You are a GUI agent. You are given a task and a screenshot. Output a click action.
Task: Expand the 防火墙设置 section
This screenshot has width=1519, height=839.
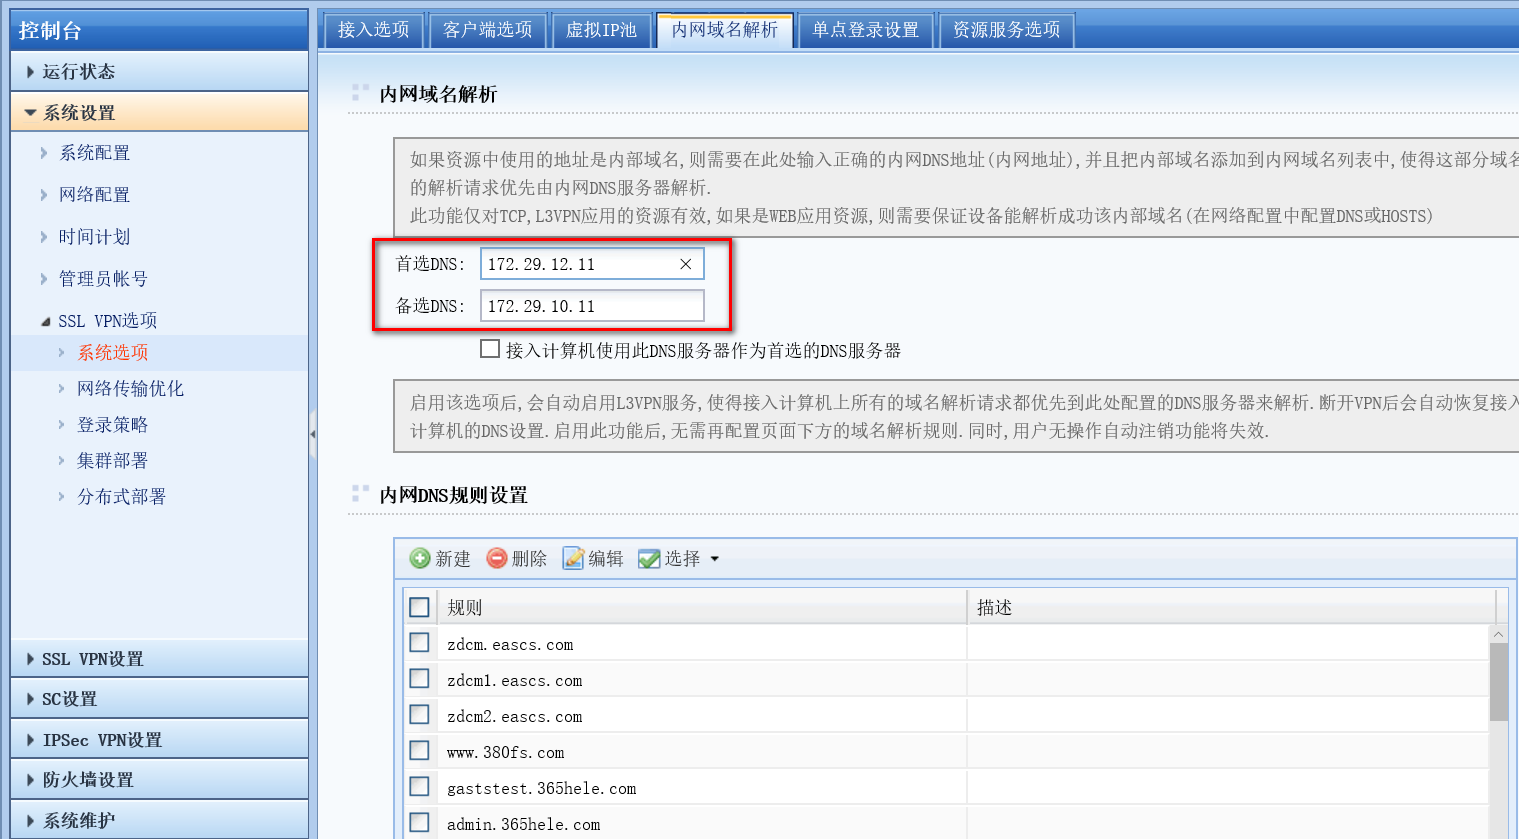[87, 780]
